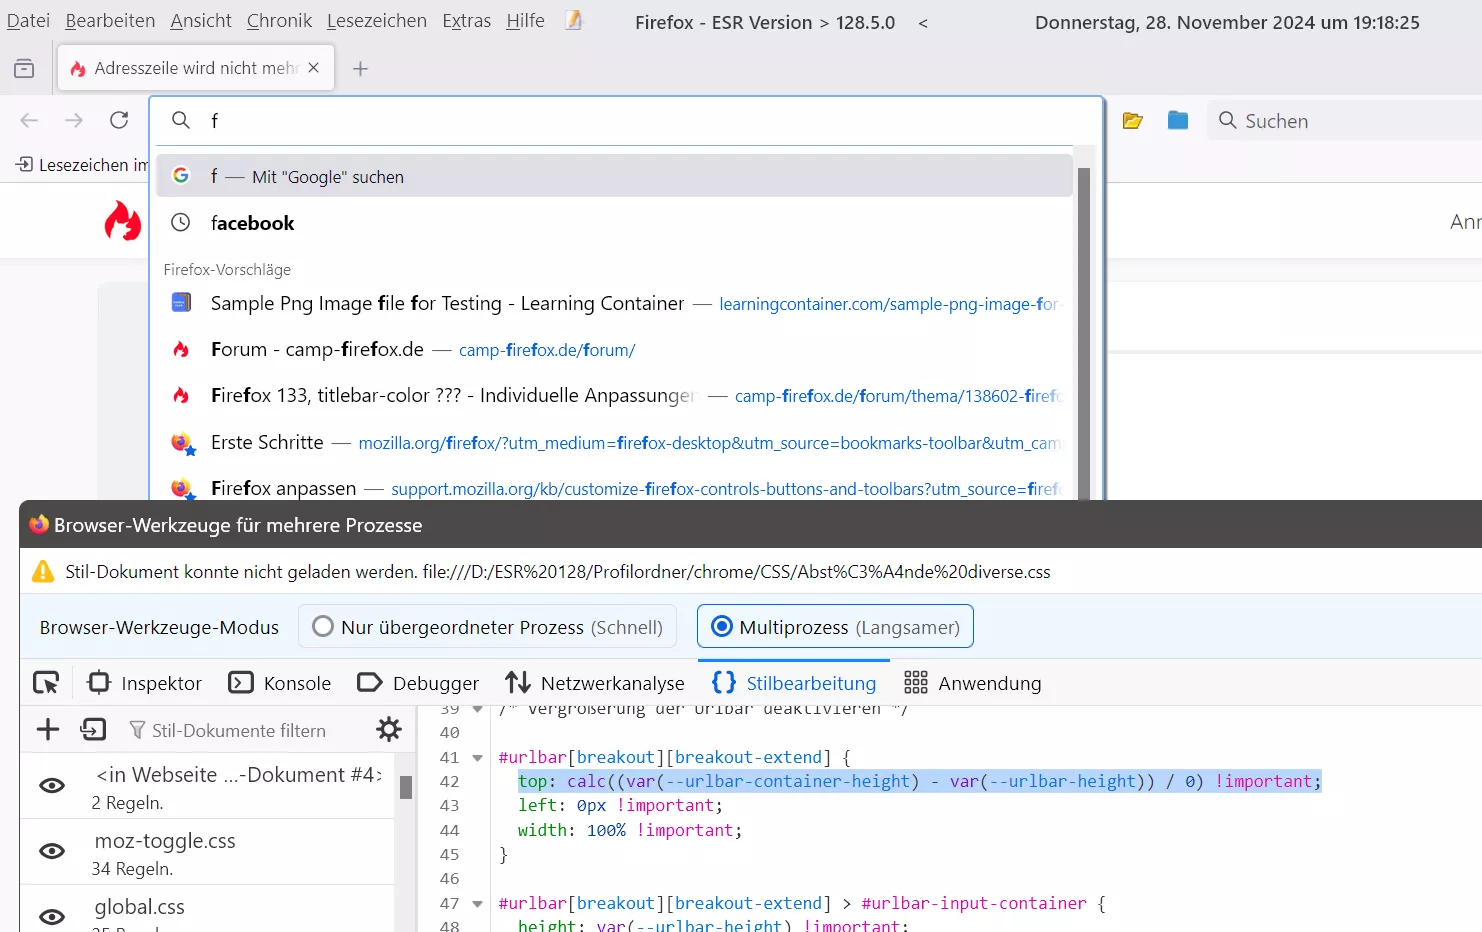The width and height of the screenshot is (1482, 932).
Task: Click the reload page icon
Action: pos(119,121)
